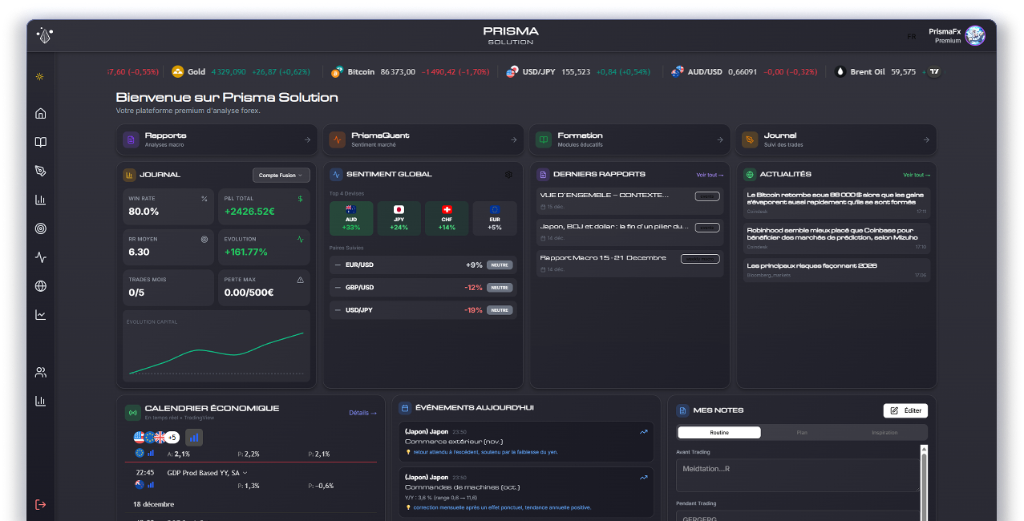The image size is (1024, 521).
Task: Open the Home icon in sidebar
Action: [x=40, y=114]
